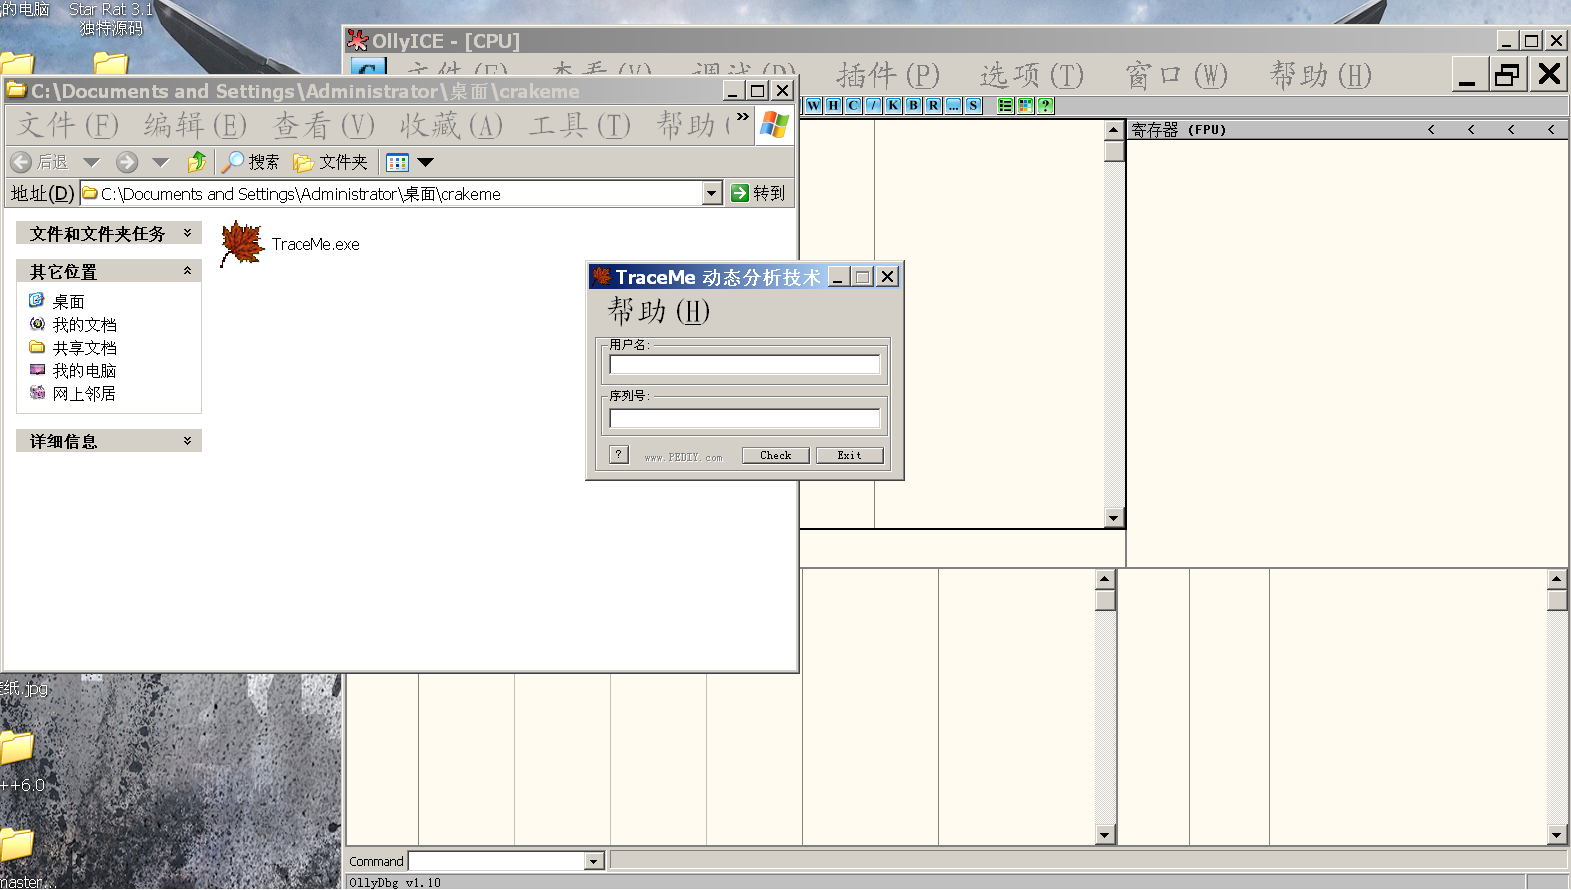Open the Tools (工具) menu in Explorer
This screenshot has height=890, width=1571.
[x=580, y=125]
